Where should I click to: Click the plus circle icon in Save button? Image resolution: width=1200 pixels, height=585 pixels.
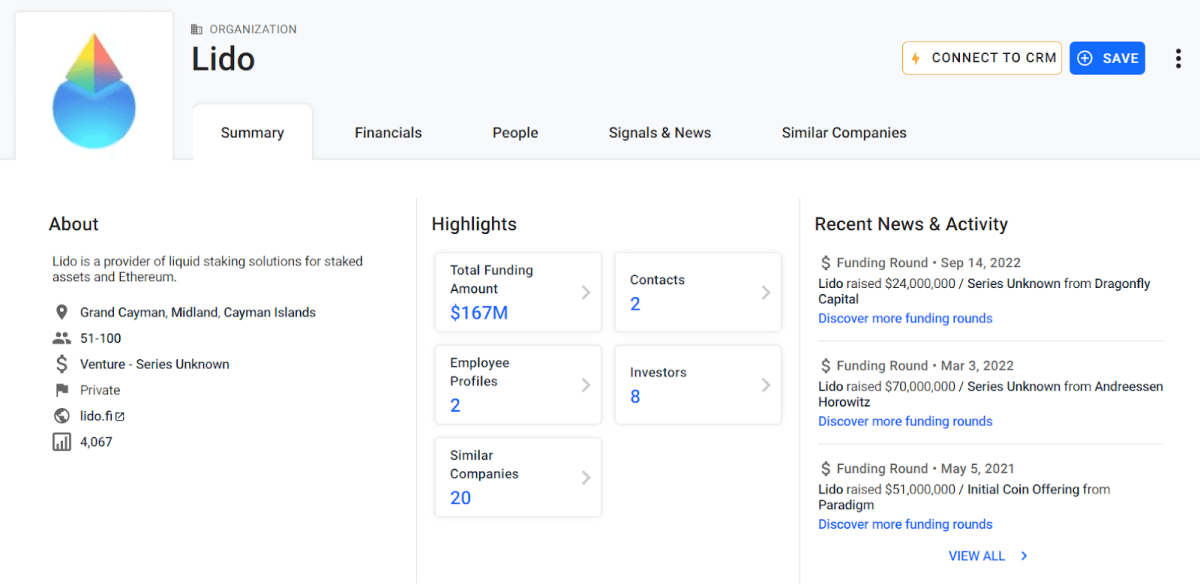(1085, 58)
